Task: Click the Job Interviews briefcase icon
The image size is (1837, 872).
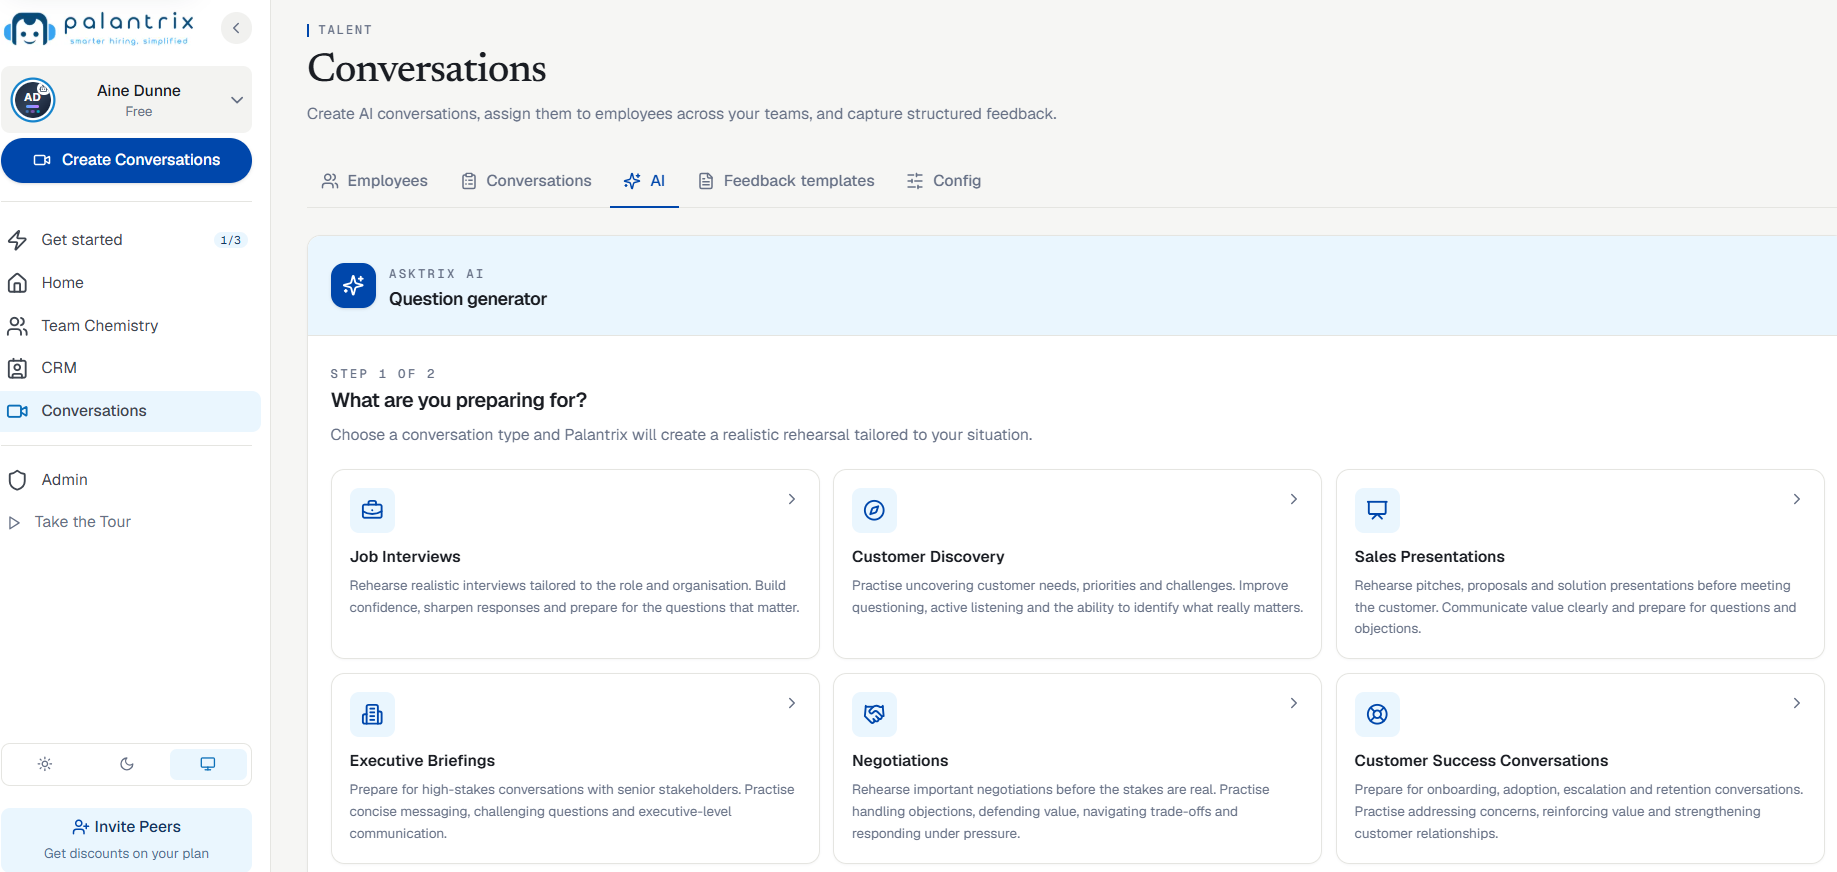Action: [x=372, y=510]
